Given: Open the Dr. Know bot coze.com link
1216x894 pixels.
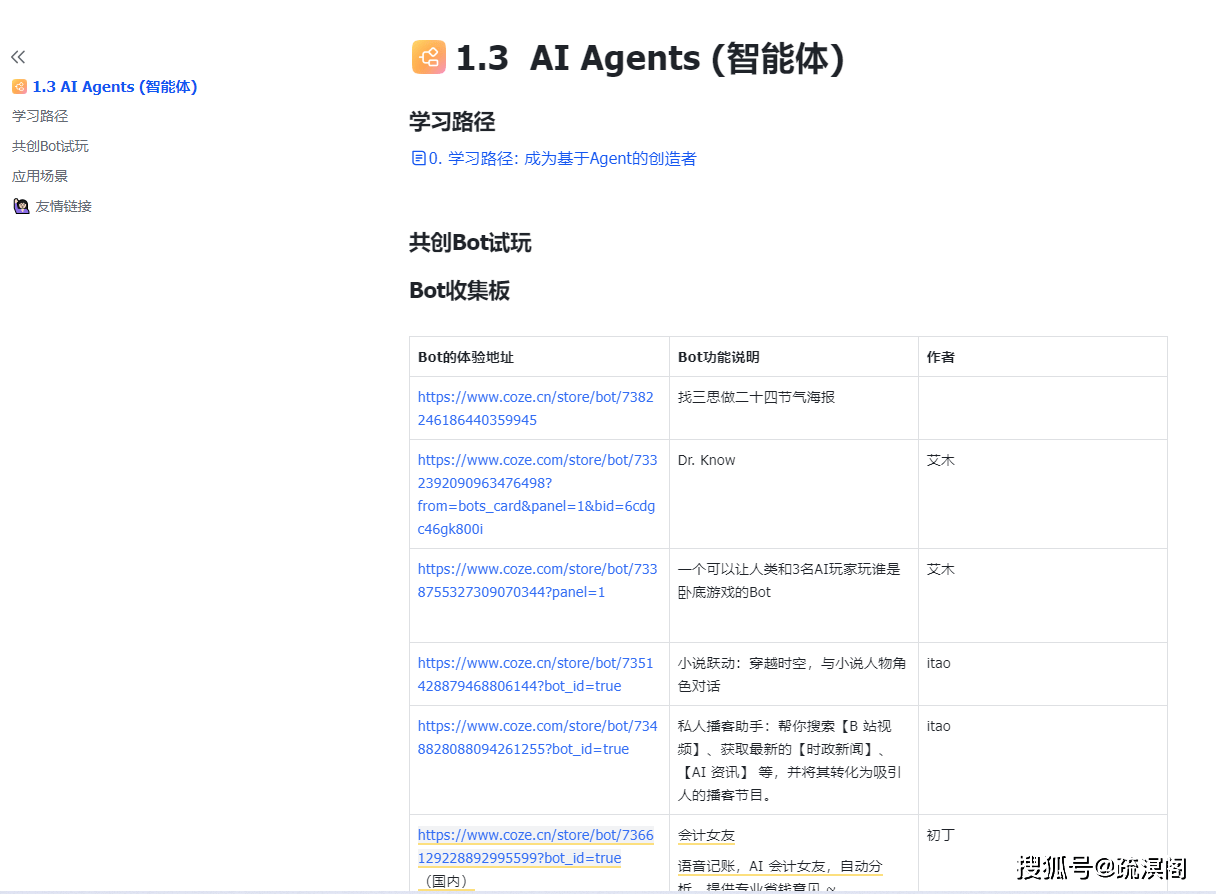Looking at the screenshot, I should point(537,494).
